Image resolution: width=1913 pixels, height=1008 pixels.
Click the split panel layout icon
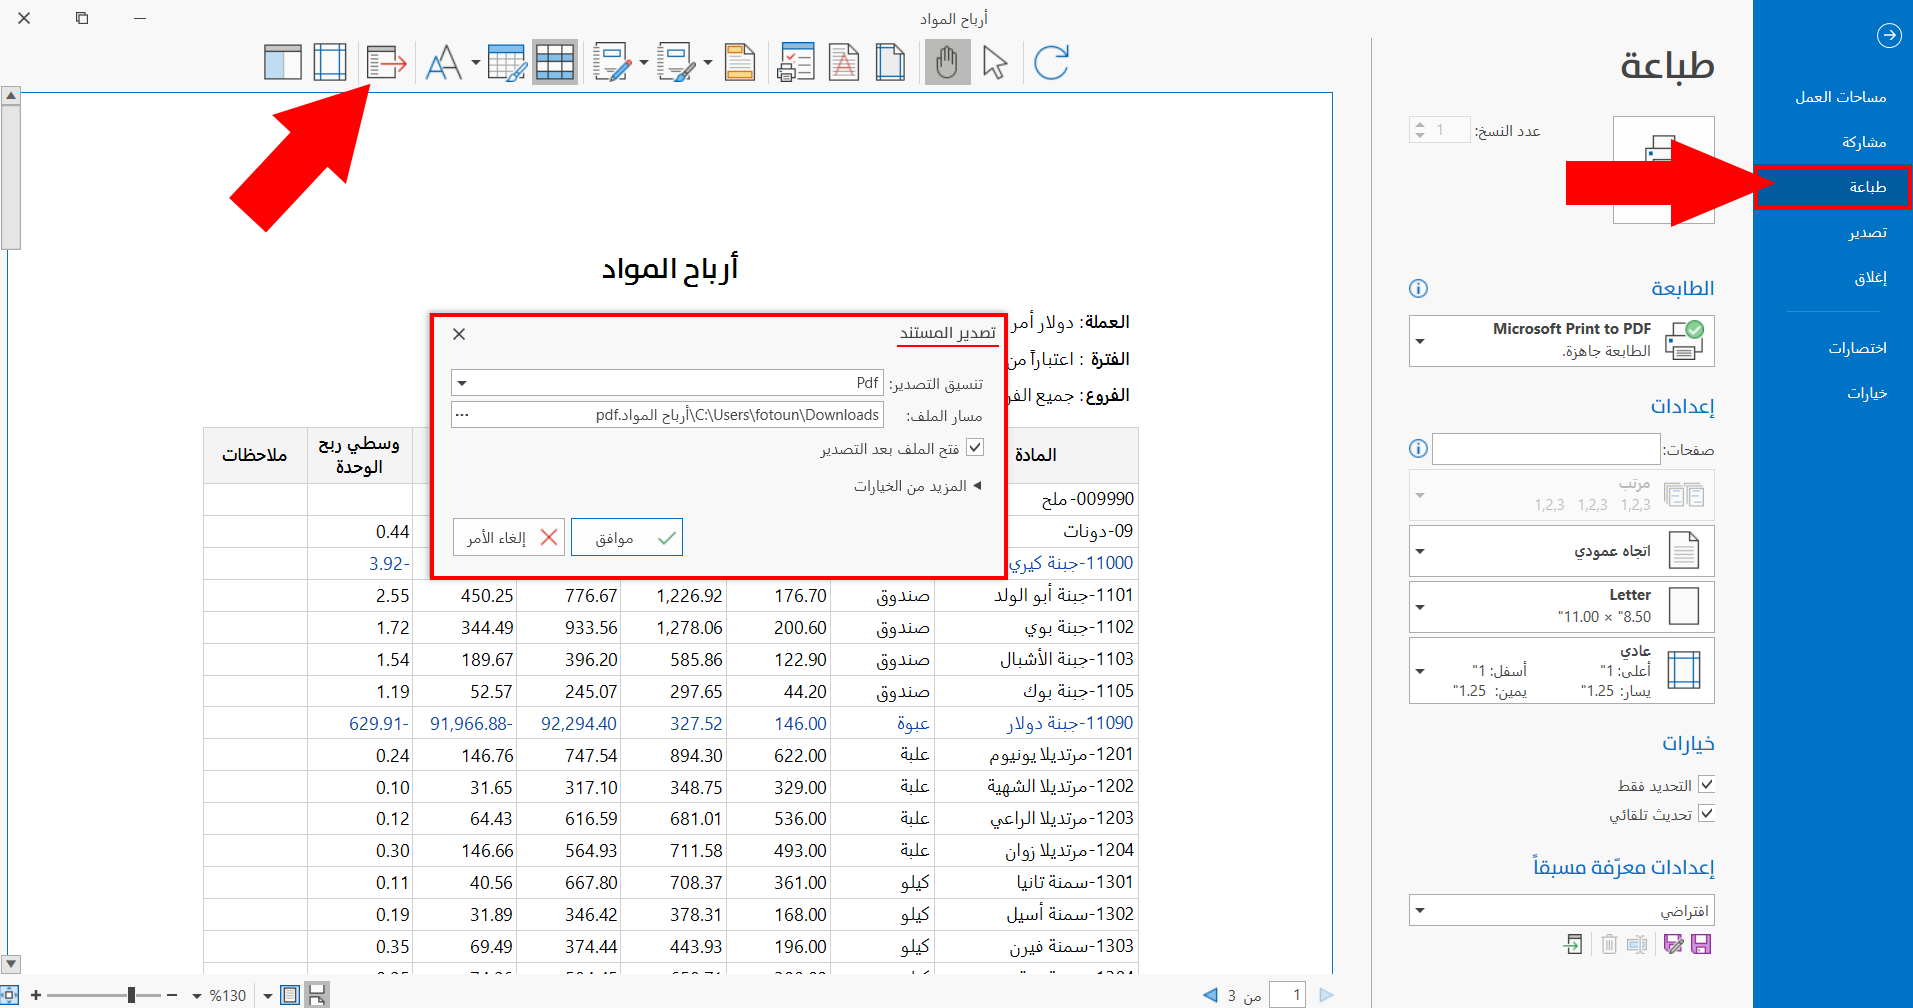point(283,63)
